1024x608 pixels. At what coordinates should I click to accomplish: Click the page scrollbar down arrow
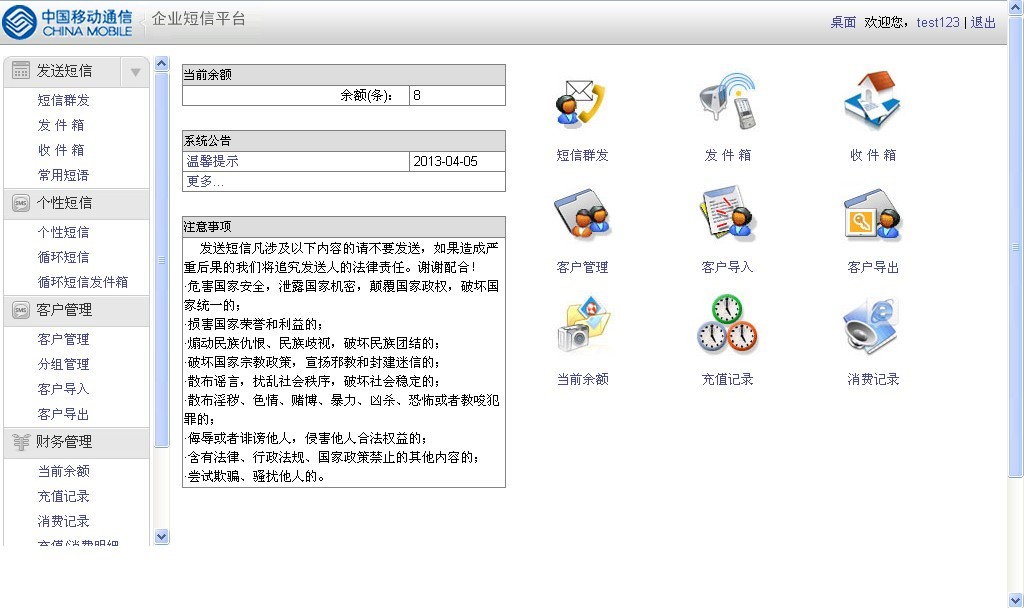1016,600
